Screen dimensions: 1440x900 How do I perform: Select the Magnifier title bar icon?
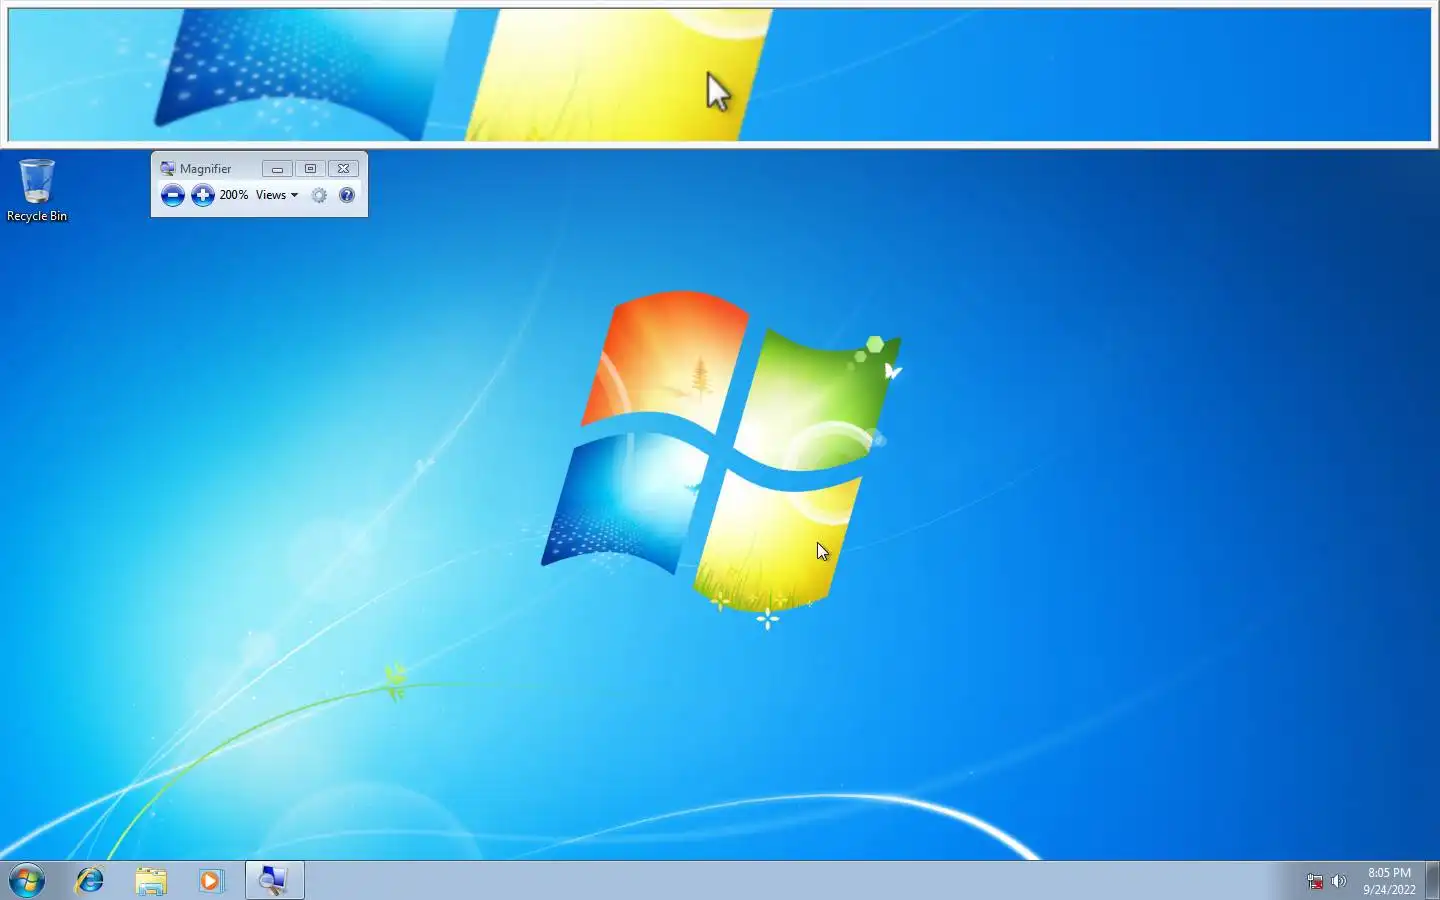click(168, 168)
